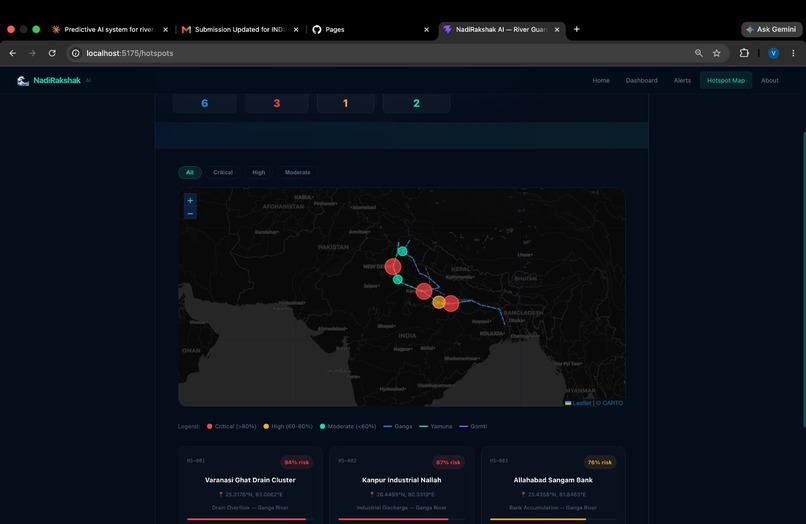Select the NadiRakshak AI browser tab
This screenshot has height=524, width=806.
point(501,30)
